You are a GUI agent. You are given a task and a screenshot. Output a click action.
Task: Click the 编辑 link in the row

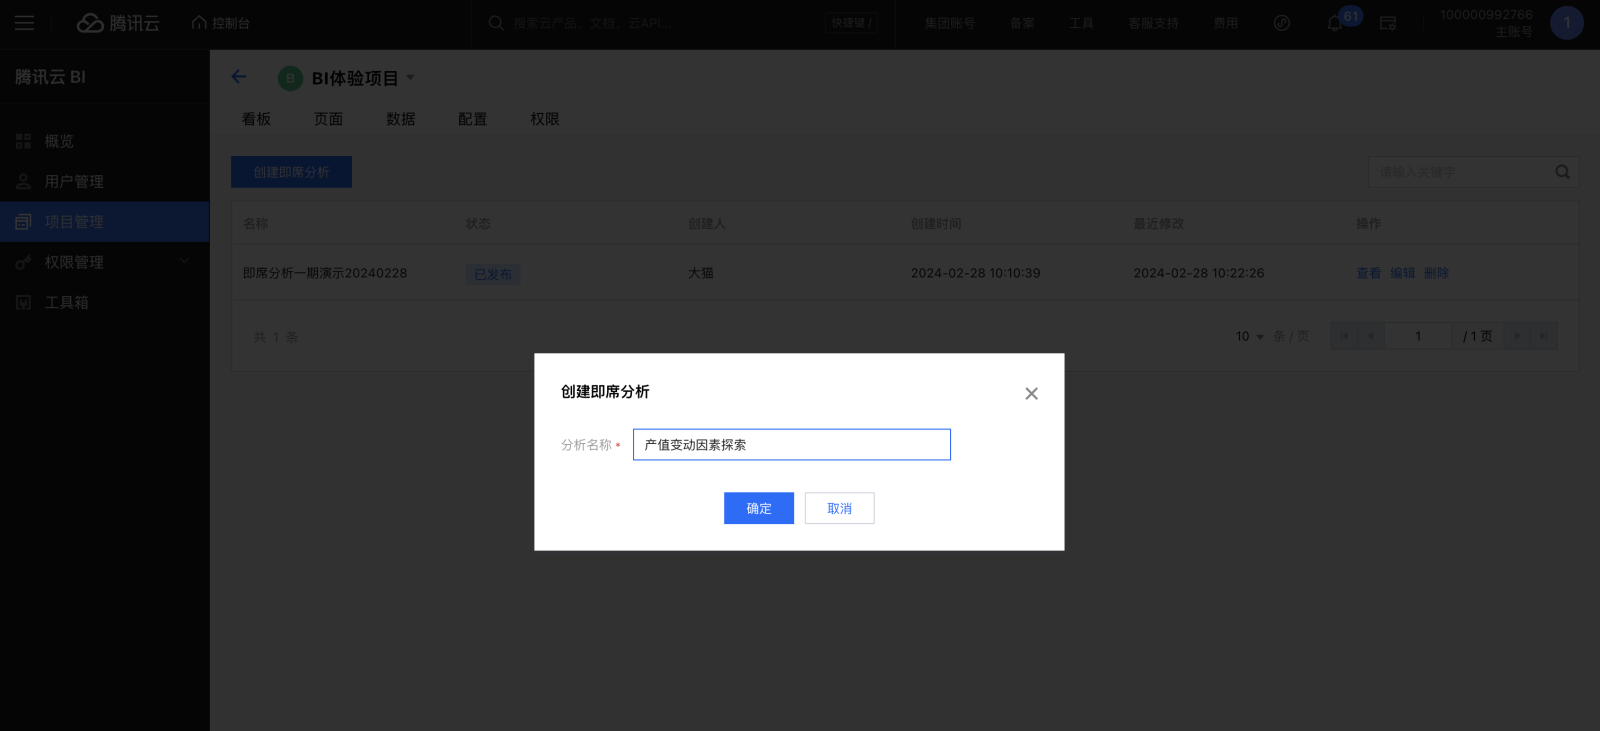(x=1402, y=273)
